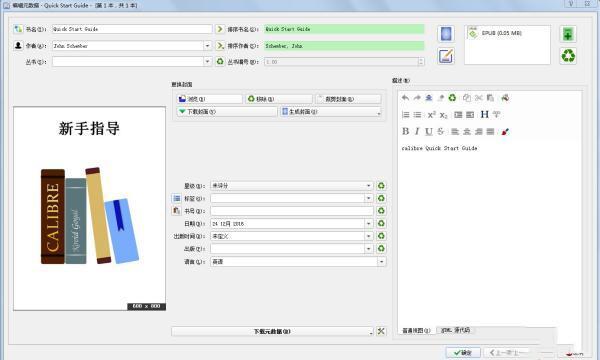600x360 pixels.
Task: Switch to the HTML source tab
Action: pos(455,330)
